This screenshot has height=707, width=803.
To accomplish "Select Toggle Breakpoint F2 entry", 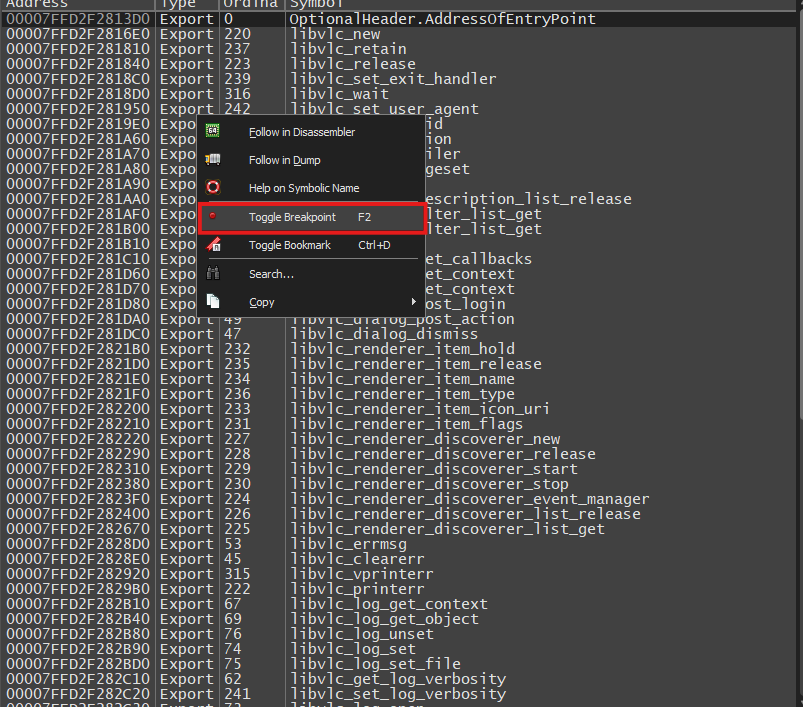I will (311, 218).
